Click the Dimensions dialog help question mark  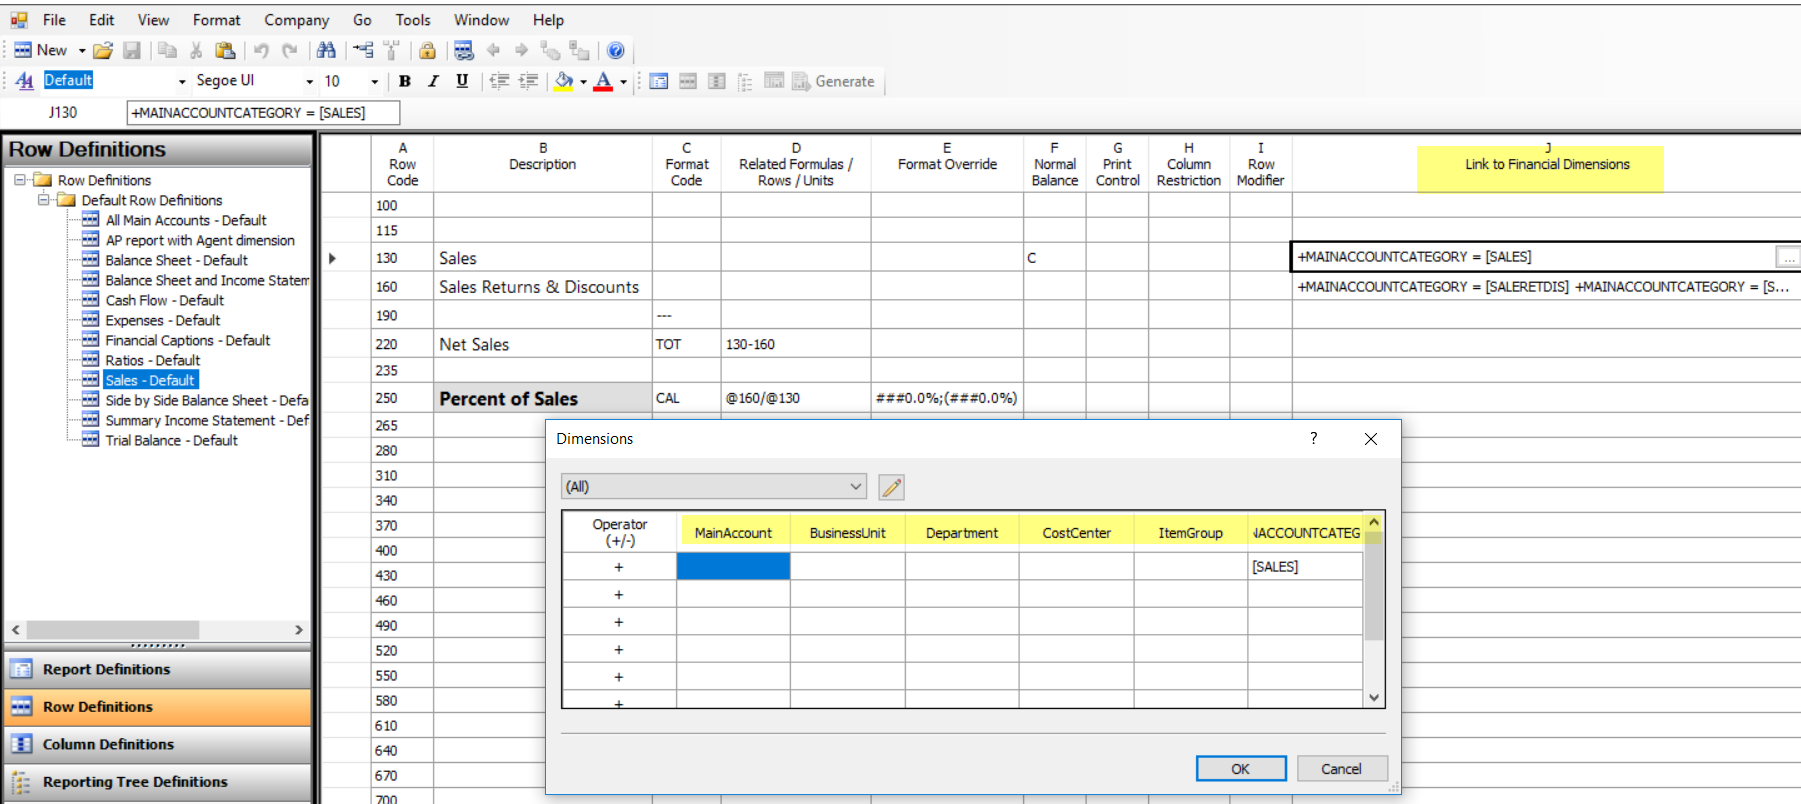[x=1314, y=438]
